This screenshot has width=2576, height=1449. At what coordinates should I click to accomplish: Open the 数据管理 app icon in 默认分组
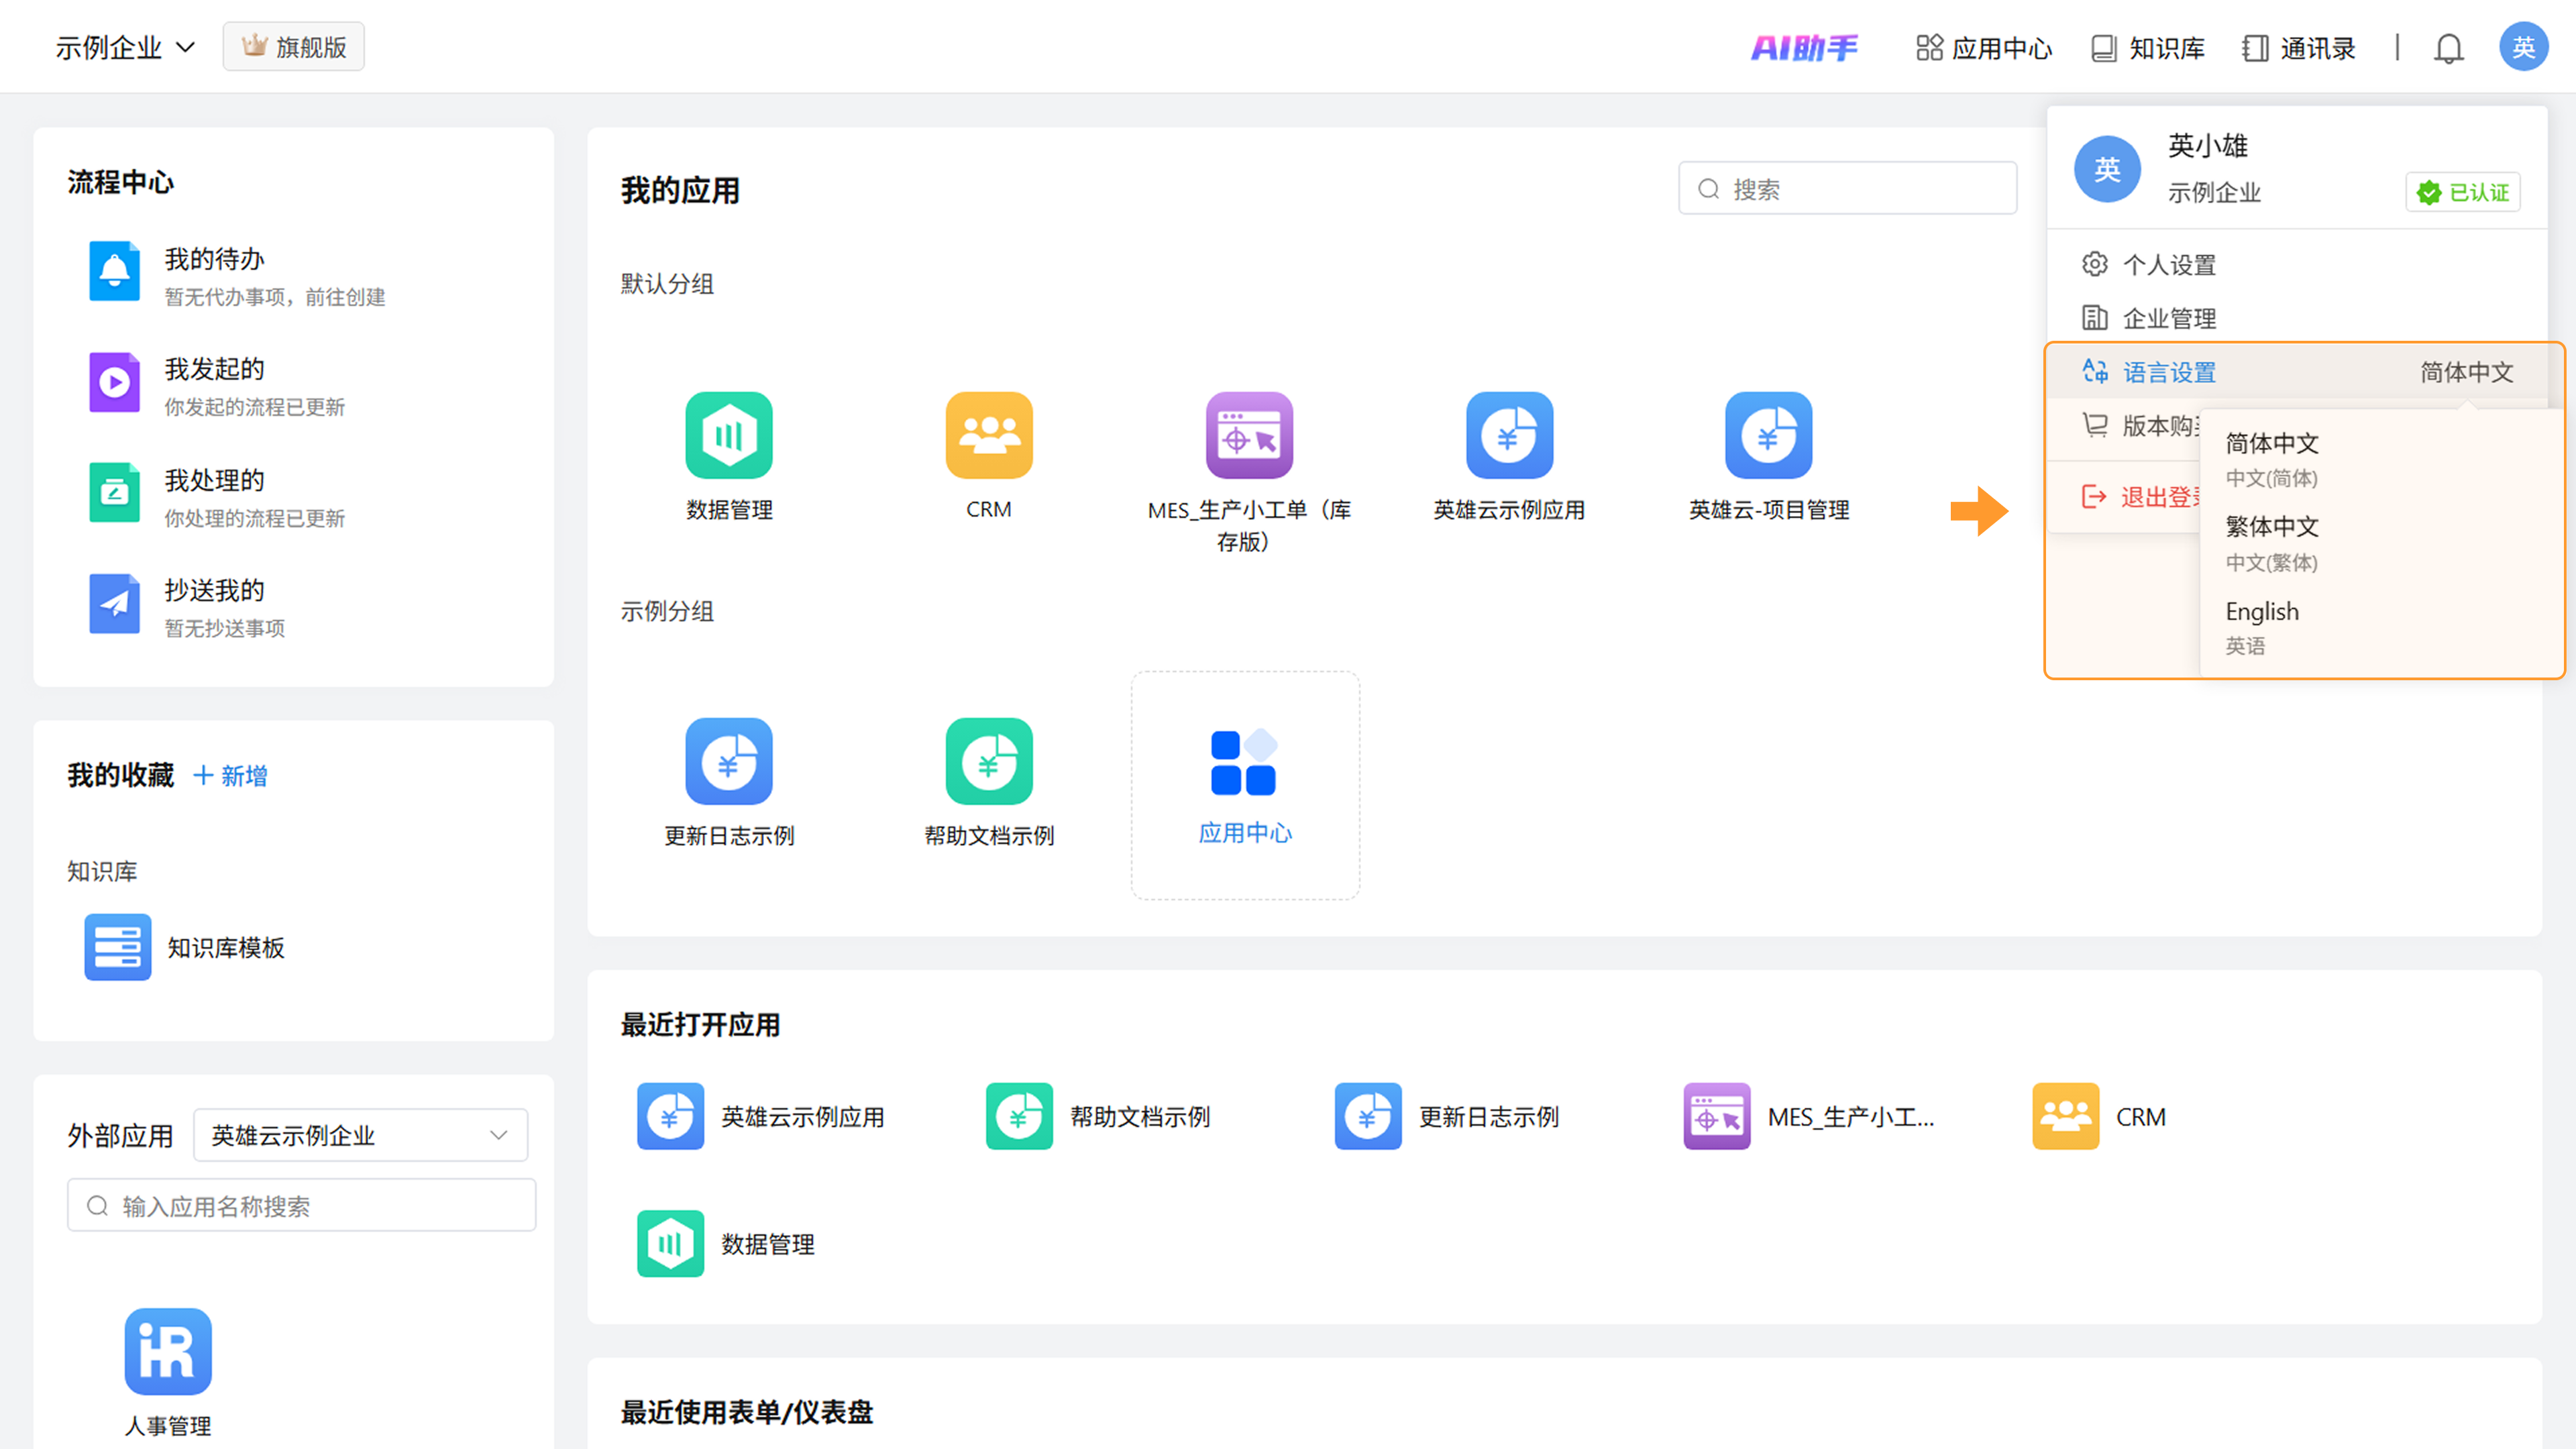tap(729, 435)
